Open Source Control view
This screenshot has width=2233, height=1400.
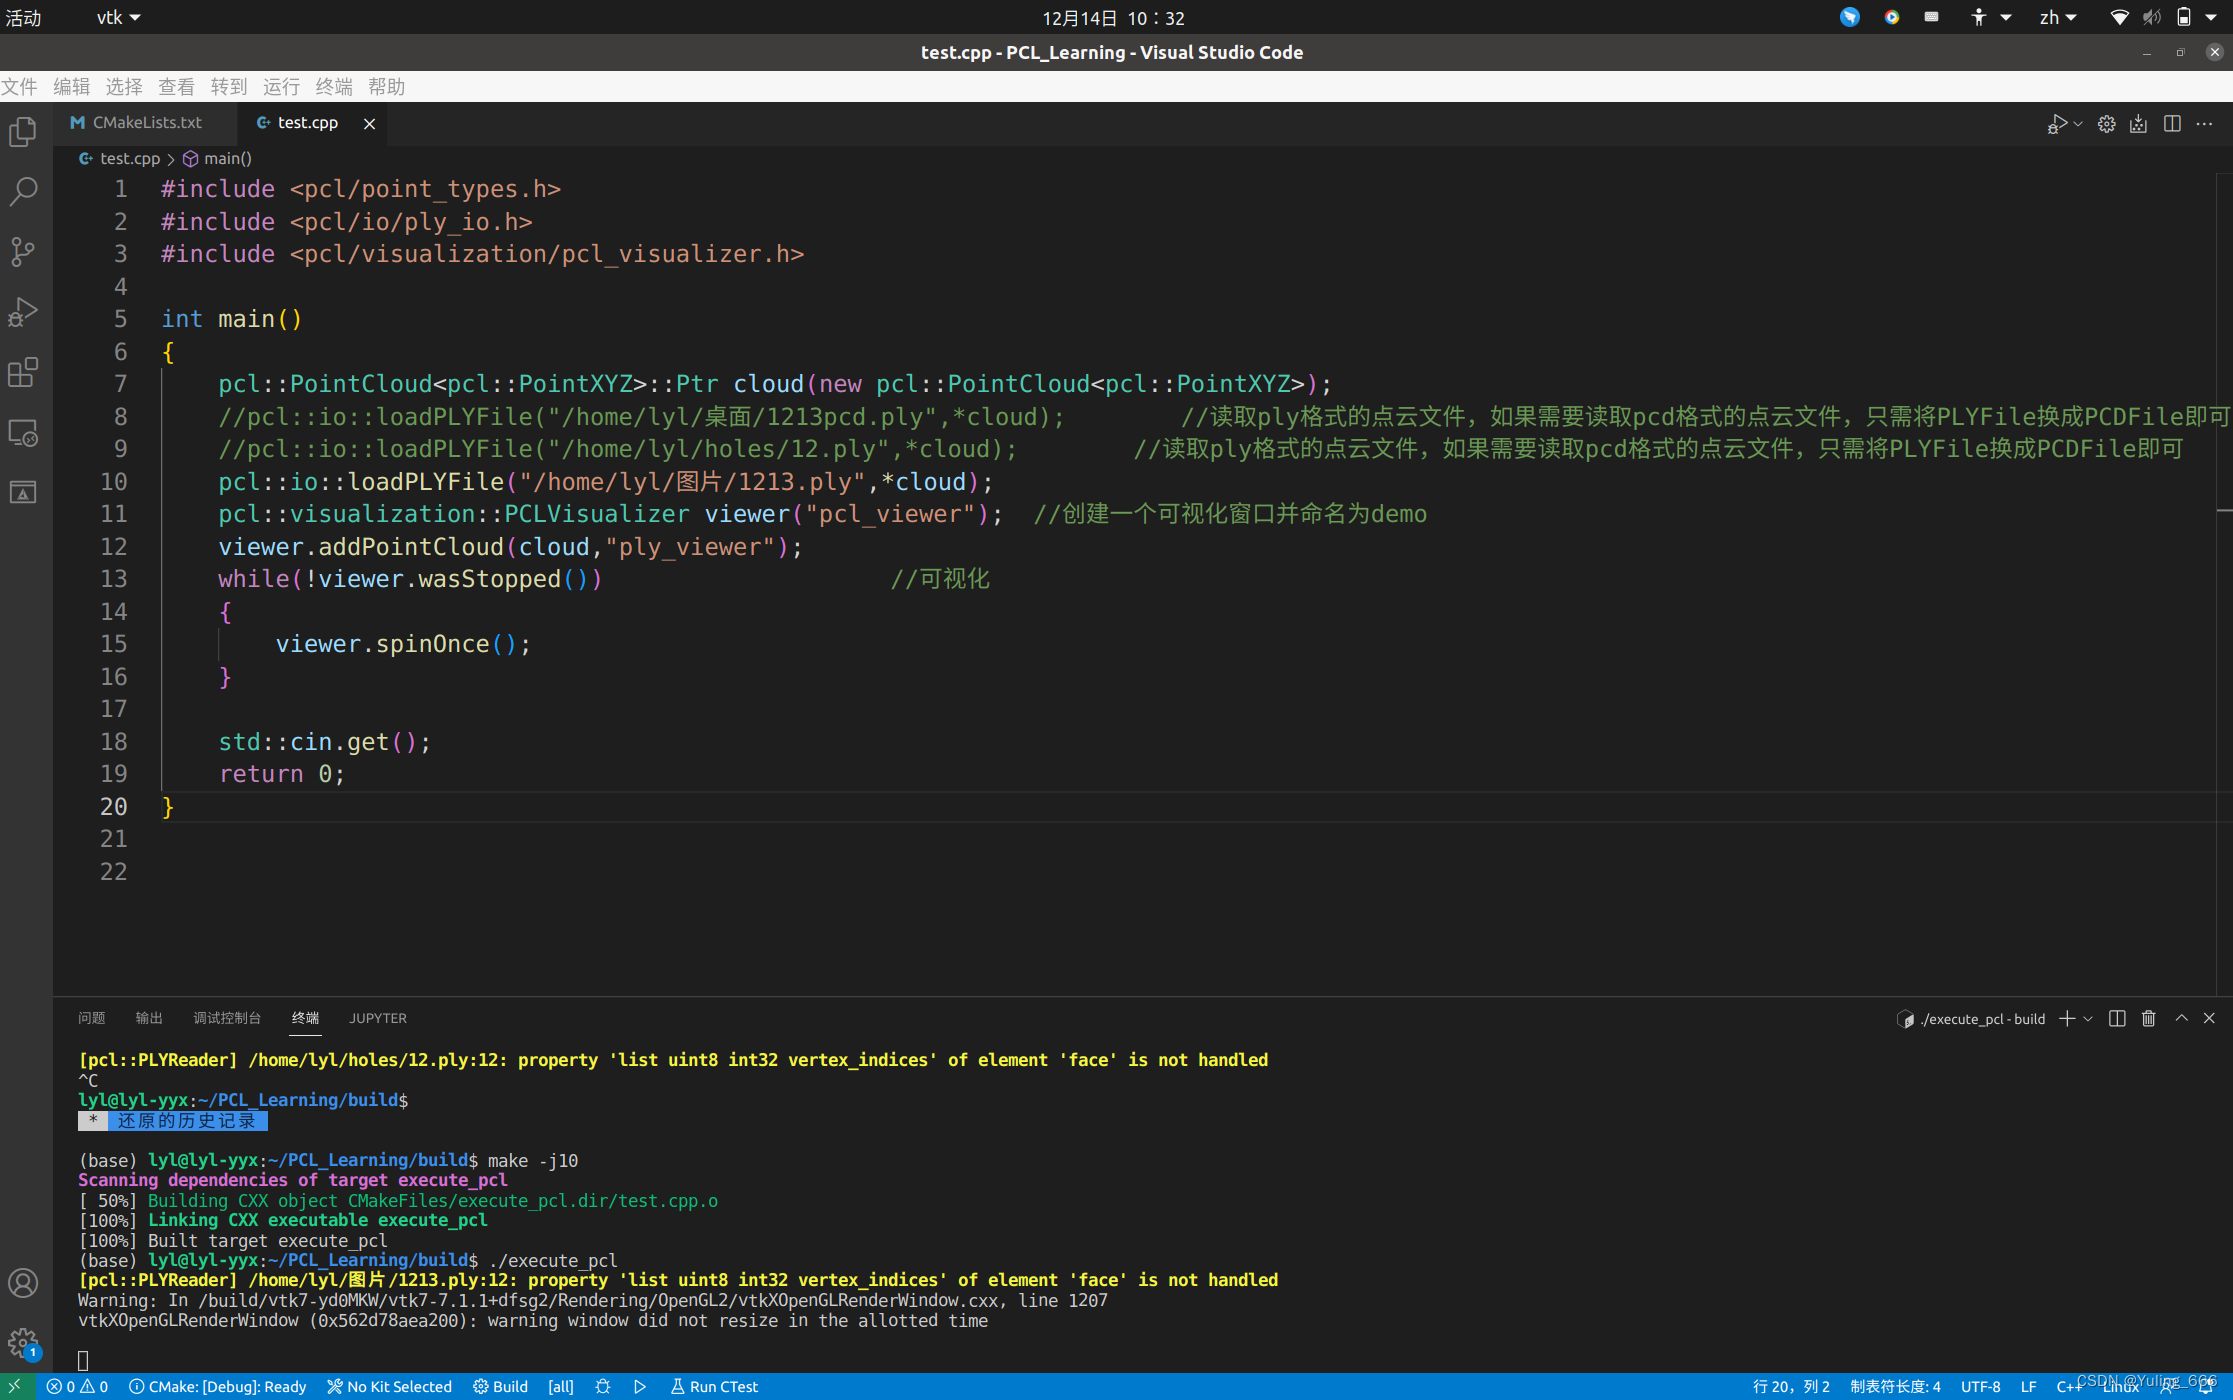23,251
